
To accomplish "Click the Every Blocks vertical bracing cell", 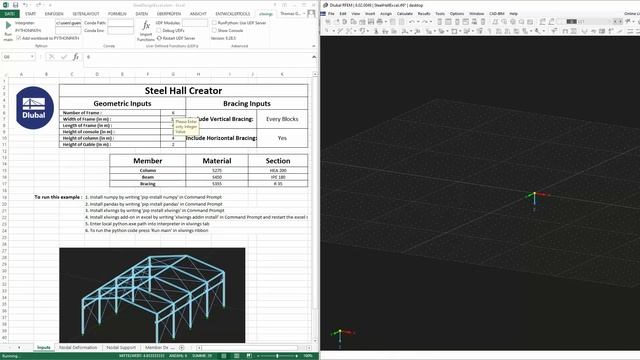I will (282, 119).
